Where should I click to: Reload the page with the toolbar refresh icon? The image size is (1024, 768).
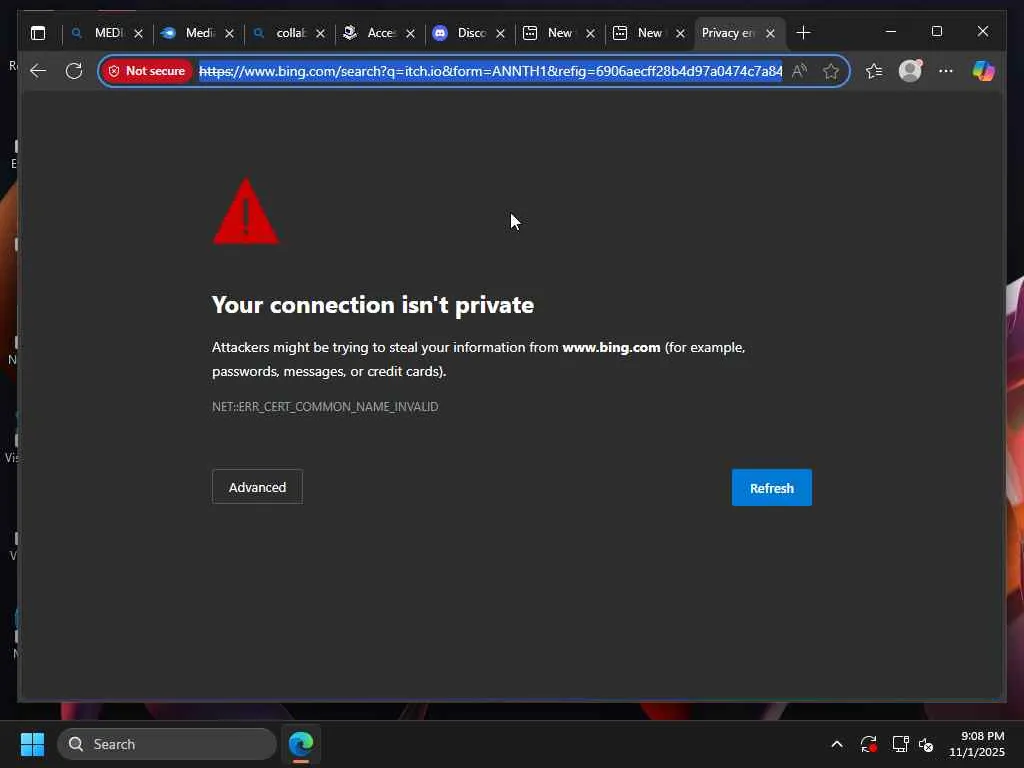tap(74, 71)
